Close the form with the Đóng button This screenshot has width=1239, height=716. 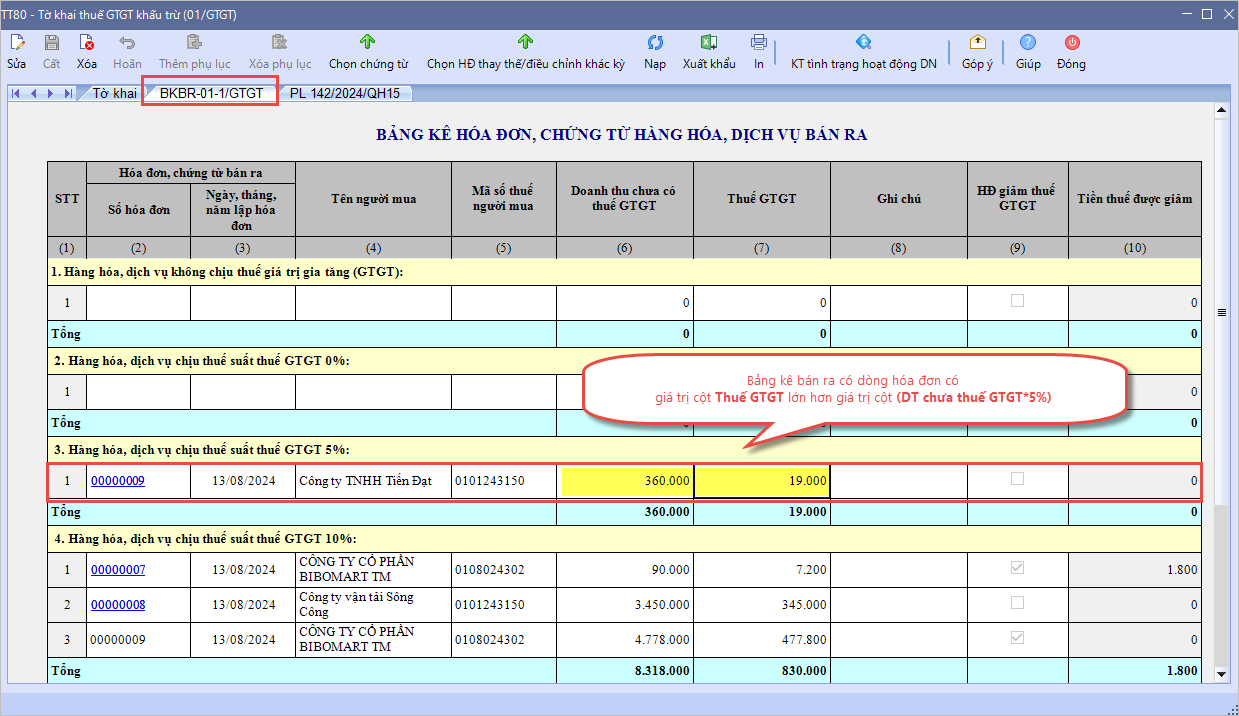[1071, 43]
